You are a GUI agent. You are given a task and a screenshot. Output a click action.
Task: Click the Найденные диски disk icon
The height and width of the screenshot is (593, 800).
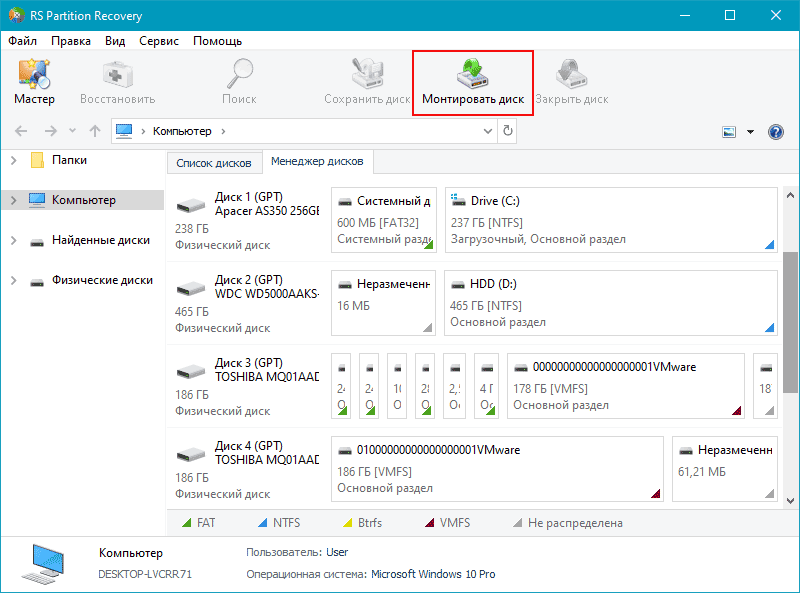(x=37, y=242)
